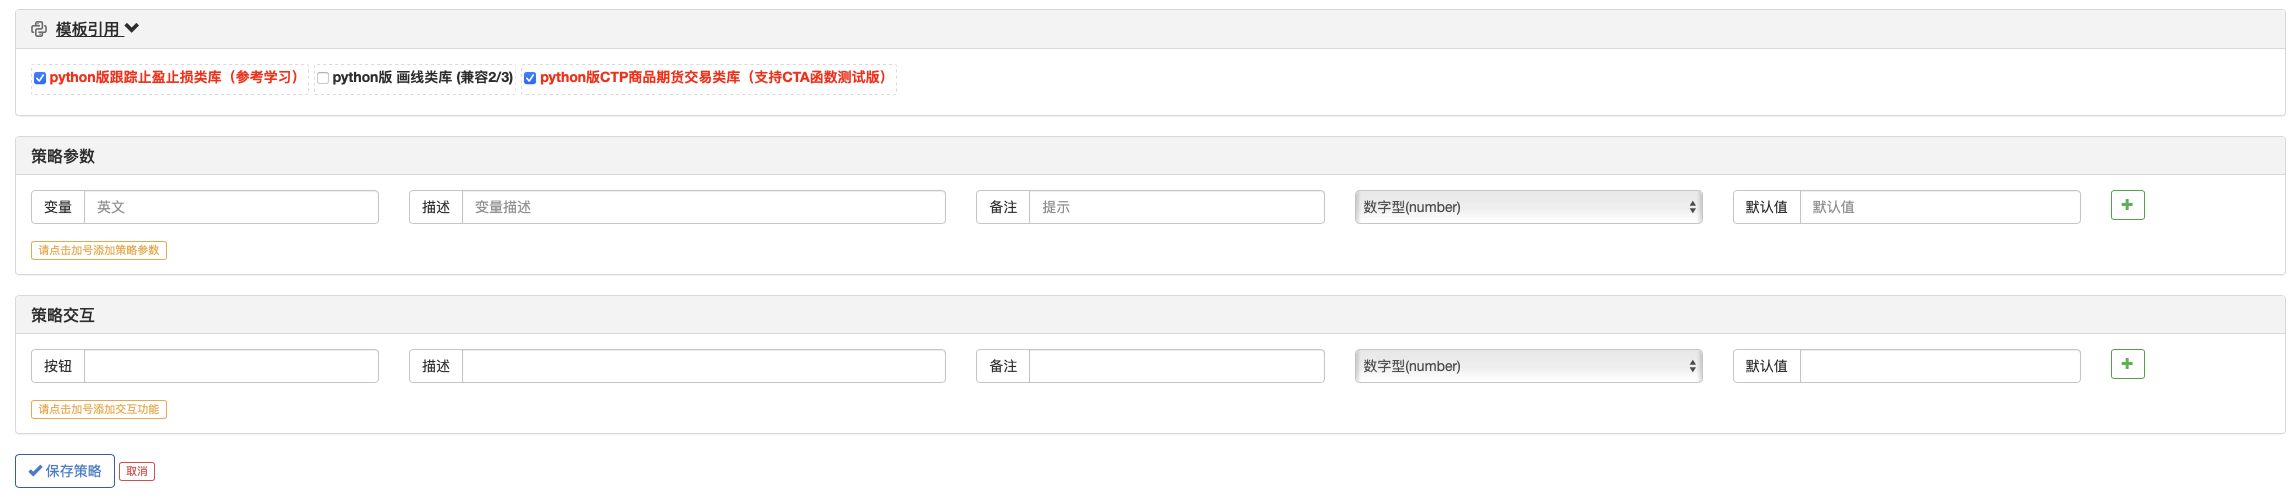Uncheck python版跟踪止盈止损类库 checkbox

[x=40, y=78]
